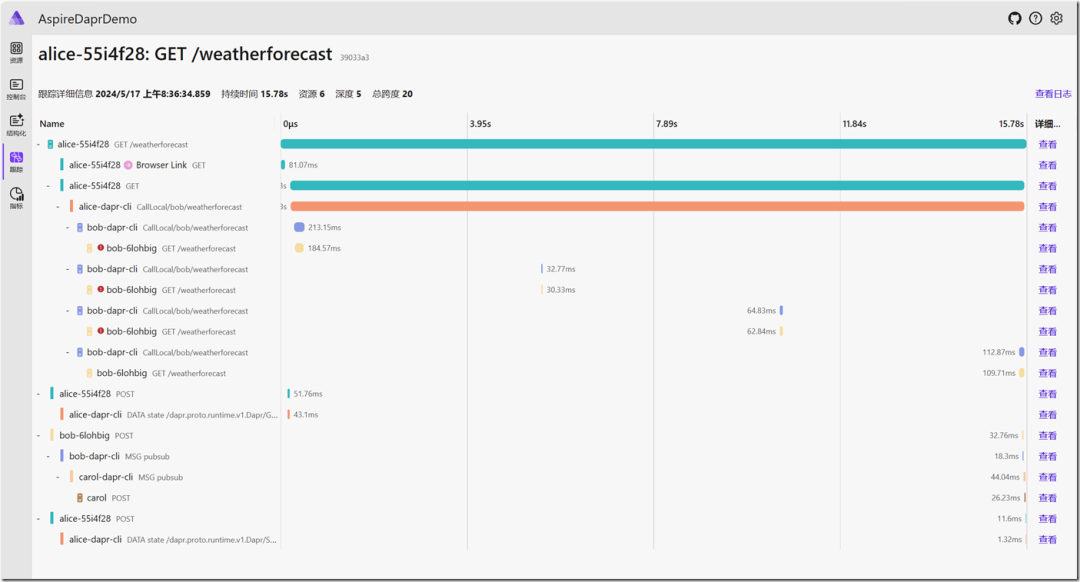Screen dimensions: 1080x582
Task: Click error icon on the 62.84ms bob-6lohbig span
Action: click(101, 331)
